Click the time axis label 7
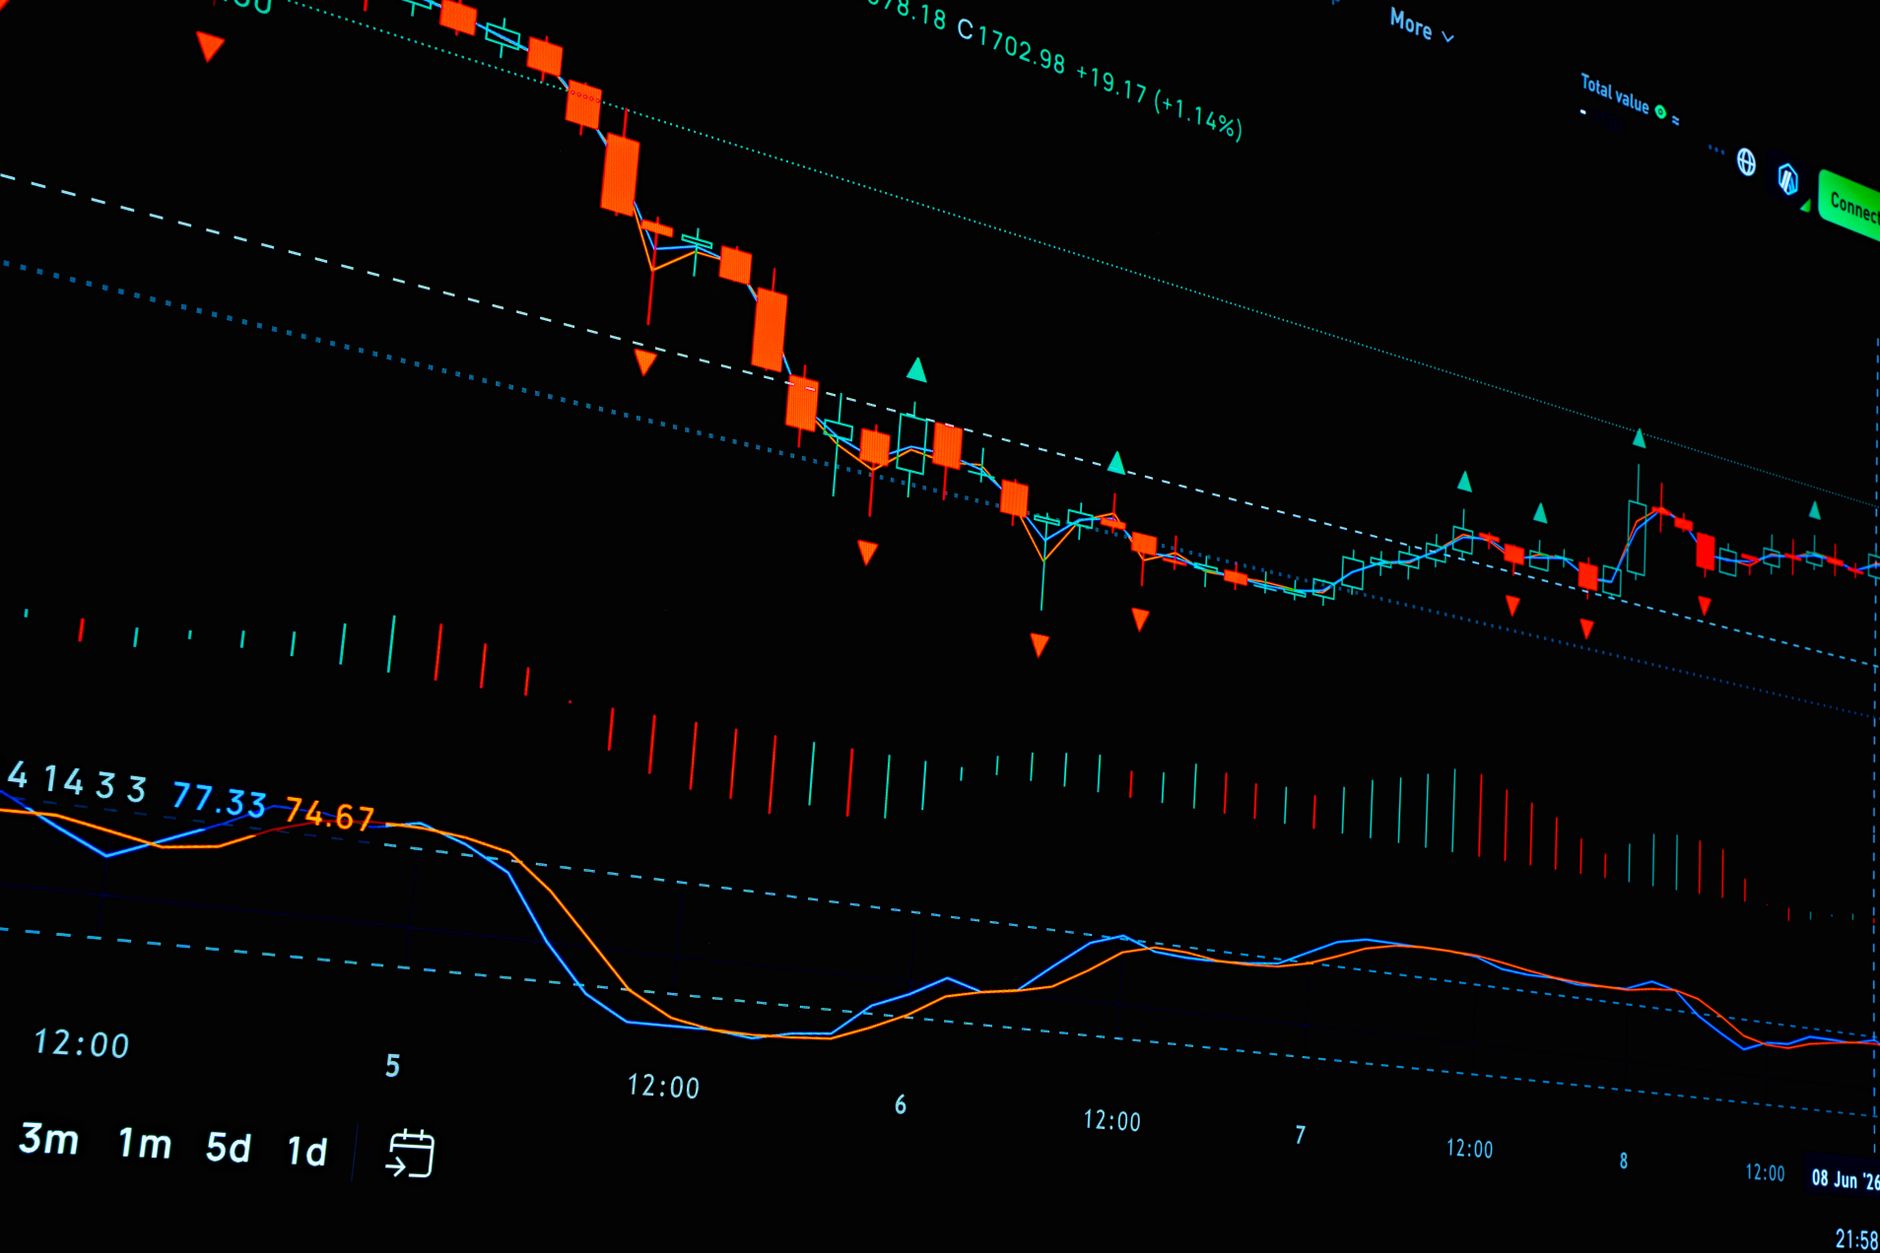This screenshot has height=1253, width=1880. click(1300, 1135)
